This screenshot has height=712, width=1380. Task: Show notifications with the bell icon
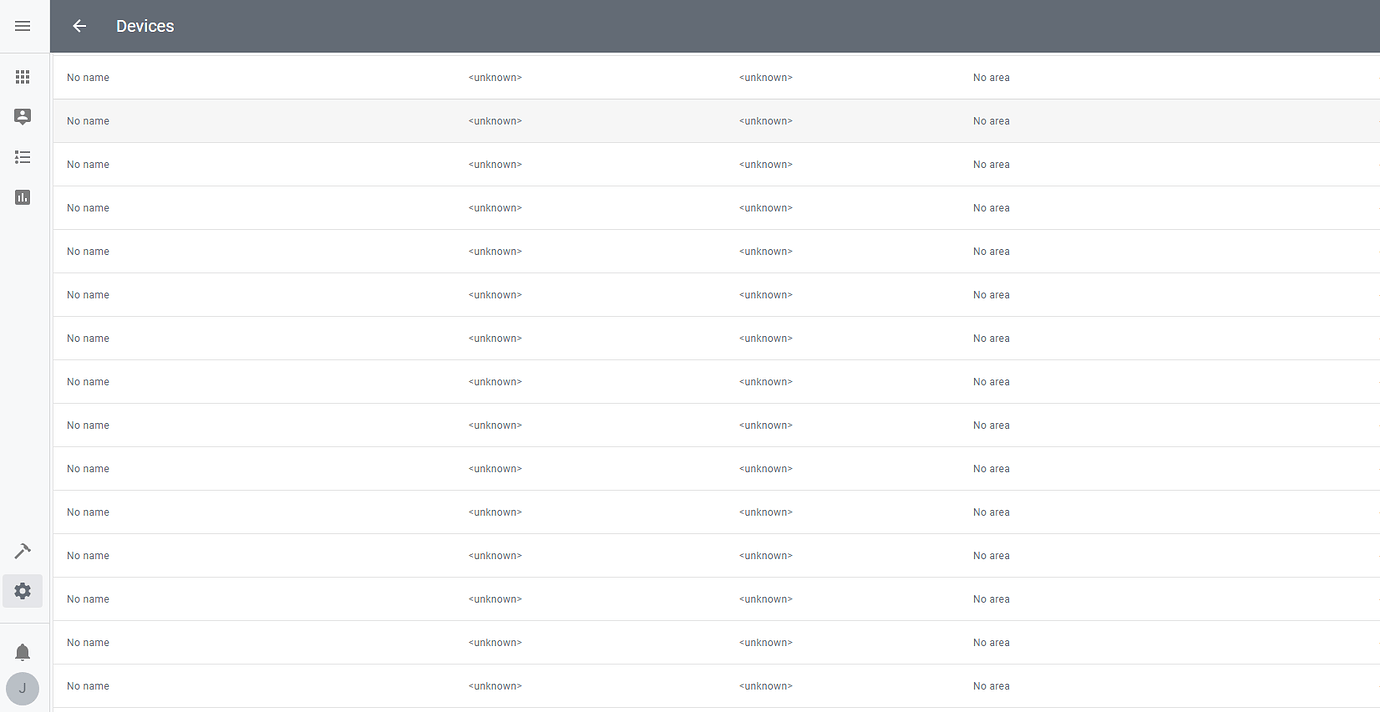click(22, 653)
